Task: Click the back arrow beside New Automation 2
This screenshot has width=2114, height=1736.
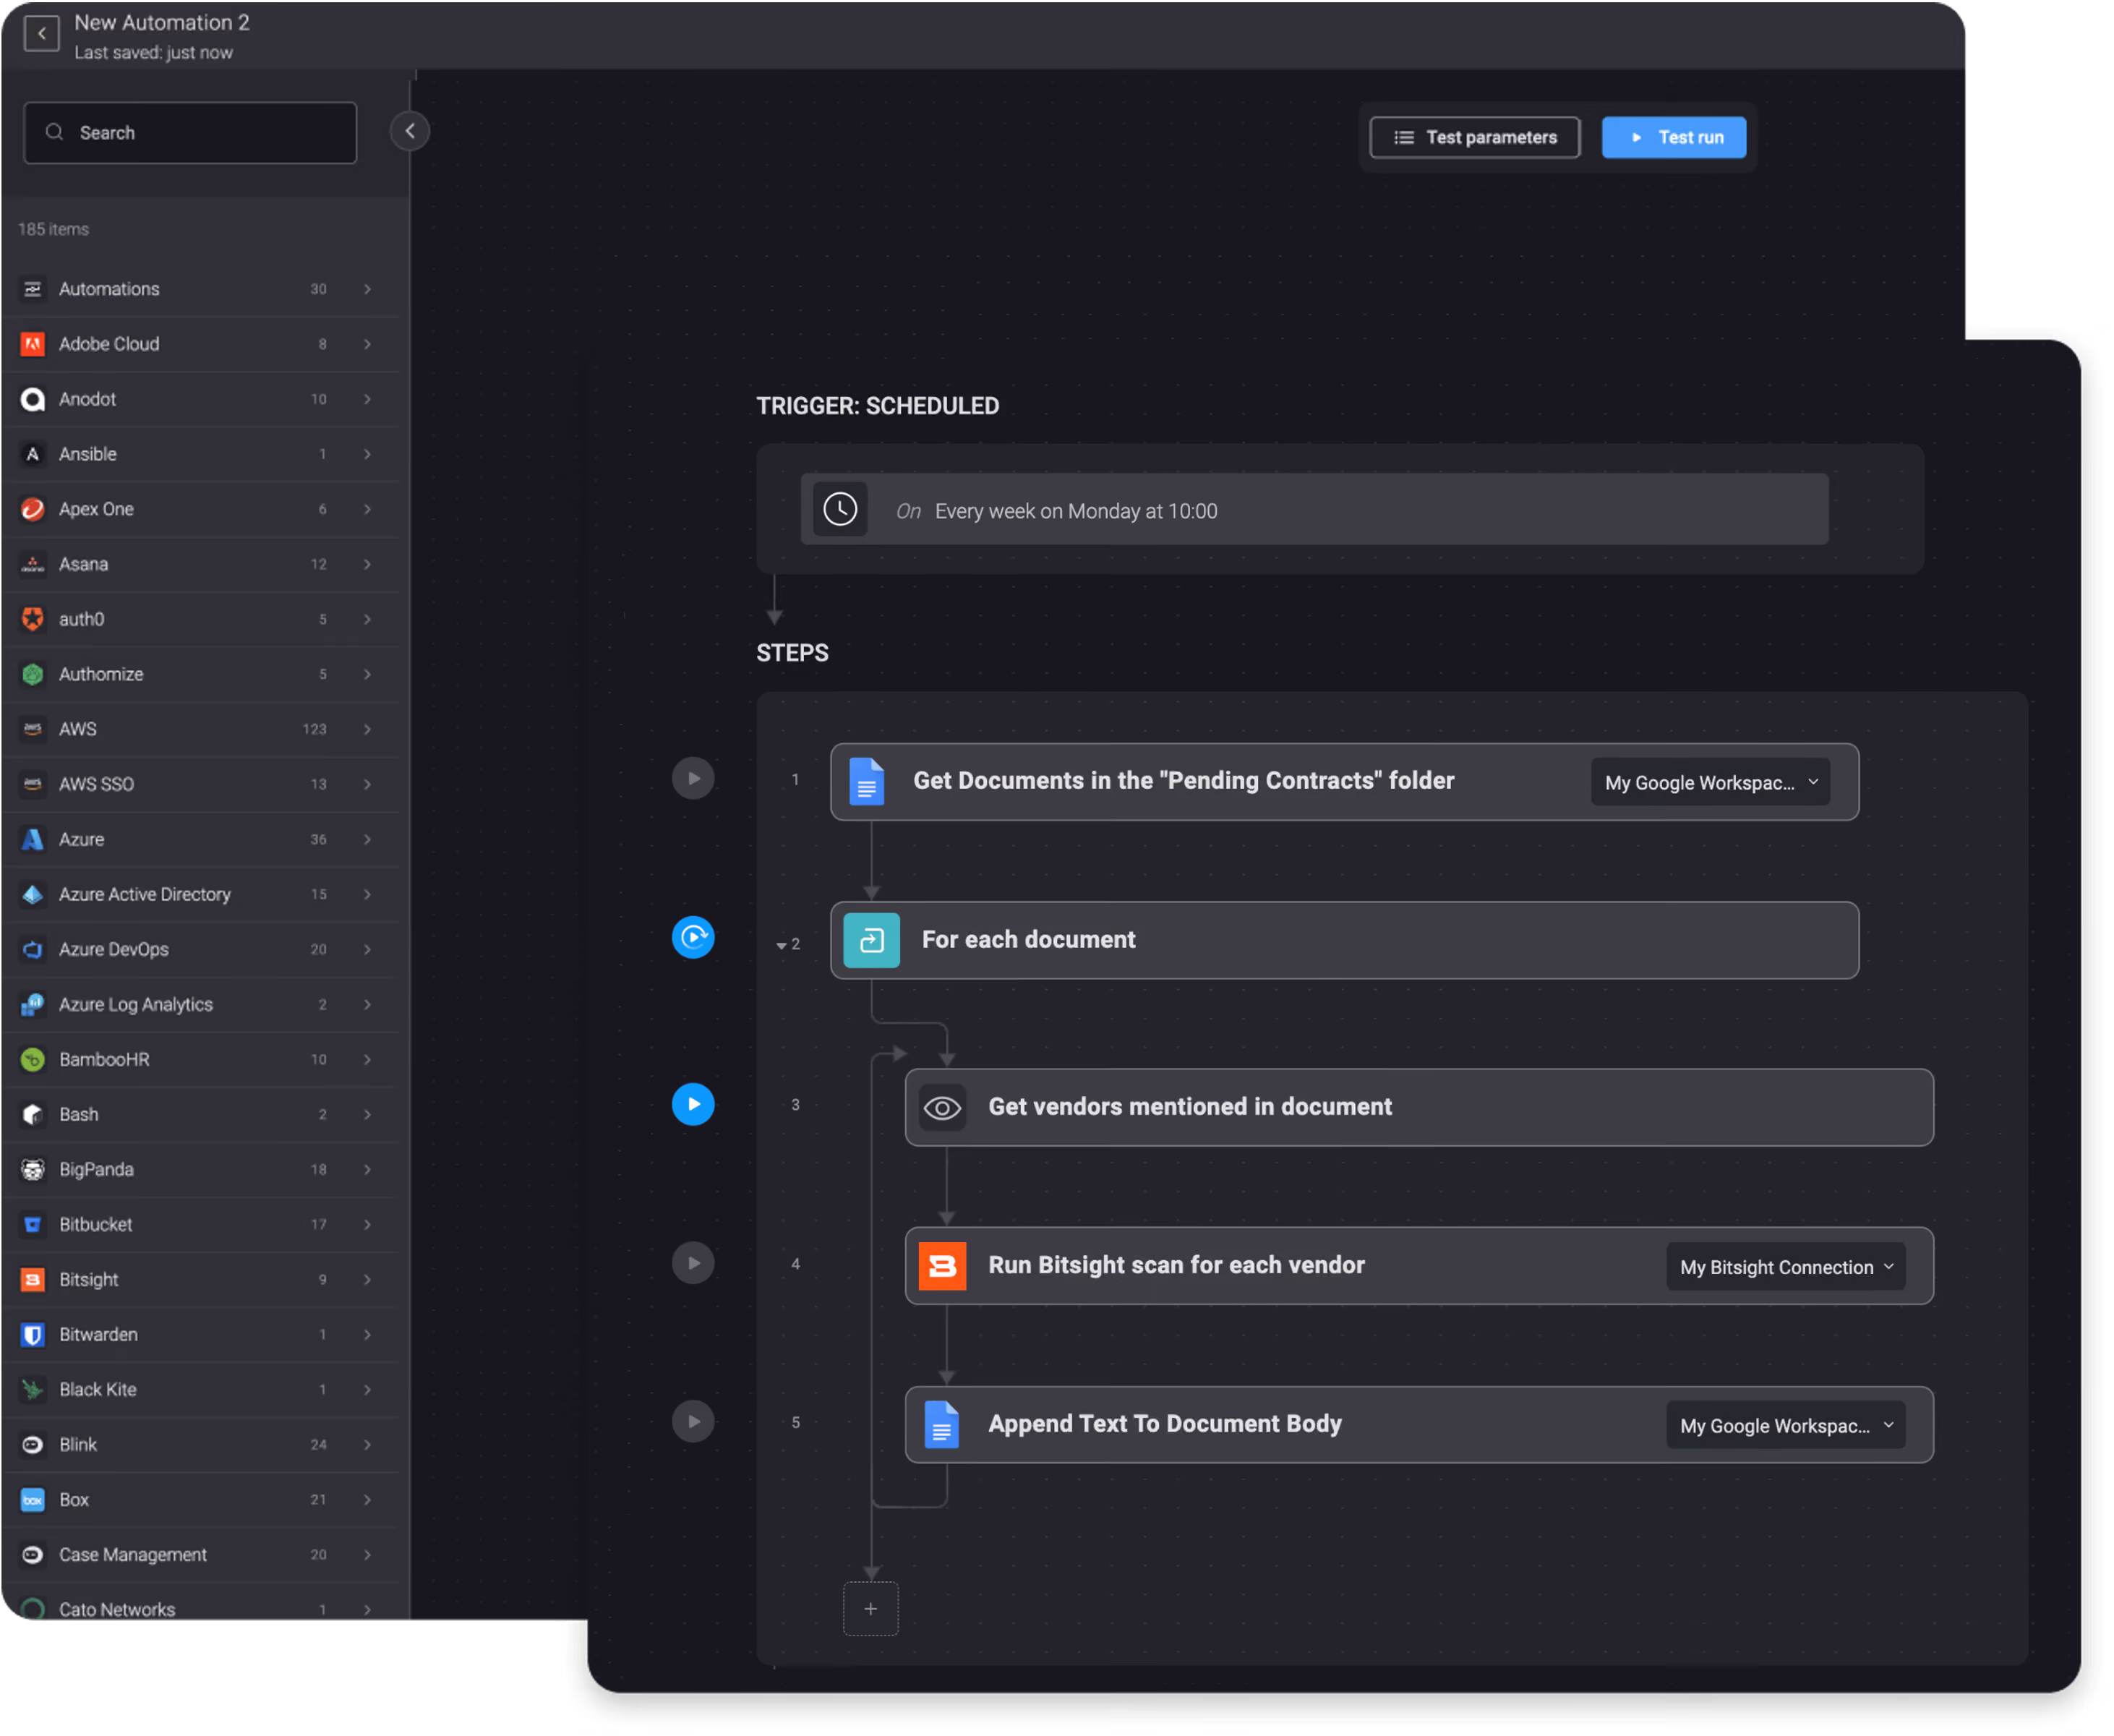Action: pos(41,34)
